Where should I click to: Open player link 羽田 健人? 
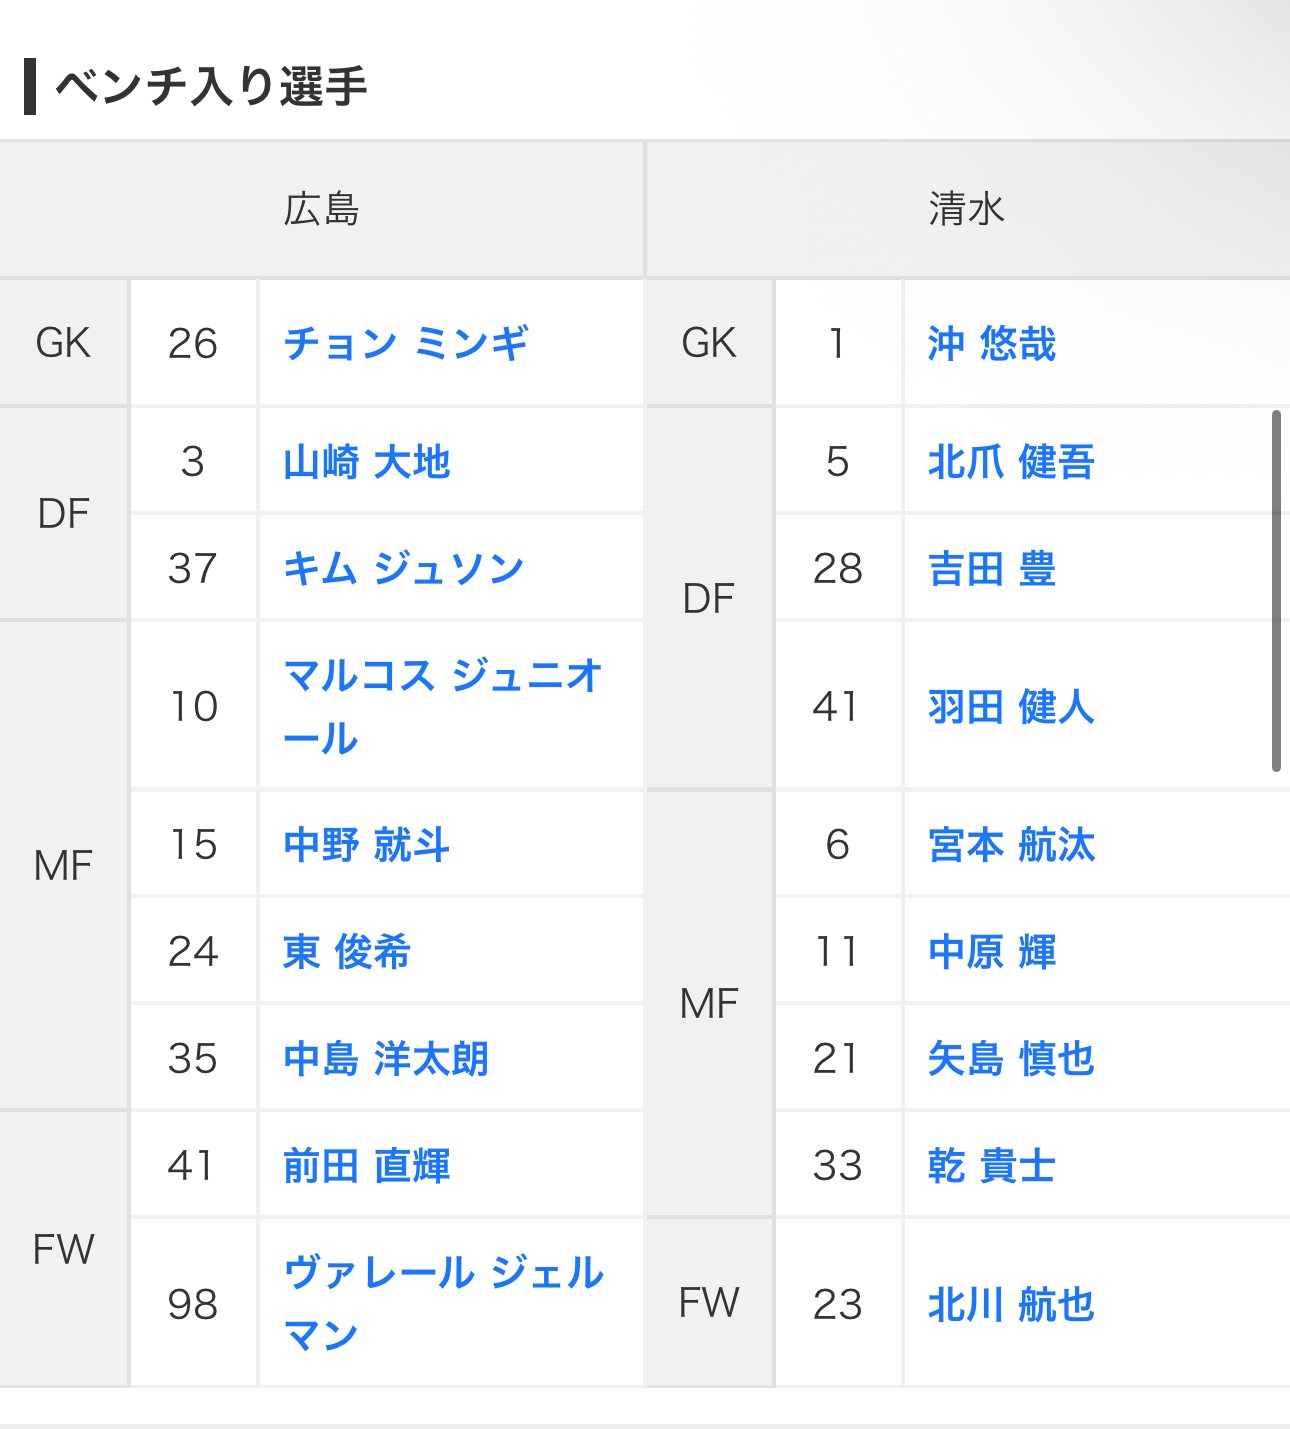point(1012,706)
